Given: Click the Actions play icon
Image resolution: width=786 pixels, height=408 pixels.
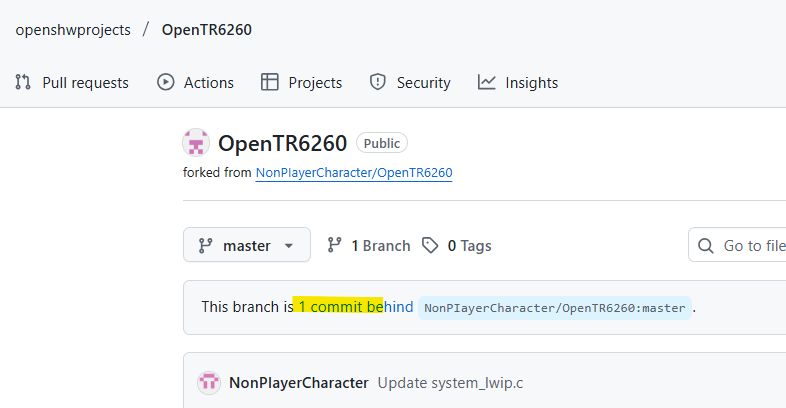Looking at the screenshot, I should [x=165, y=82].
